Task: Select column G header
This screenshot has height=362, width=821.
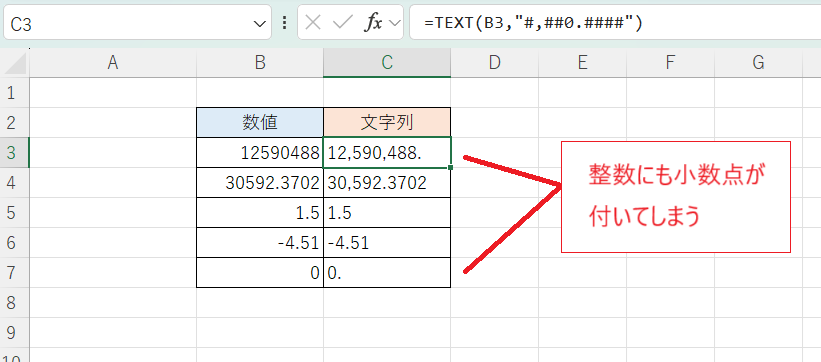Action: (758, 63)
